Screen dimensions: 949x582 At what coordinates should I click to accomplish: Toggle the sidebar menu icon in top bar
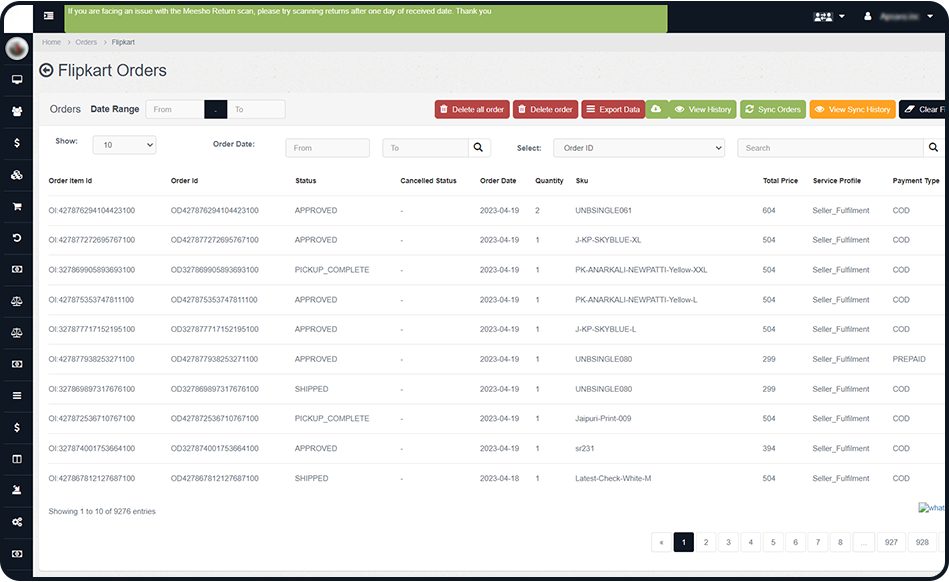[49, 16]
